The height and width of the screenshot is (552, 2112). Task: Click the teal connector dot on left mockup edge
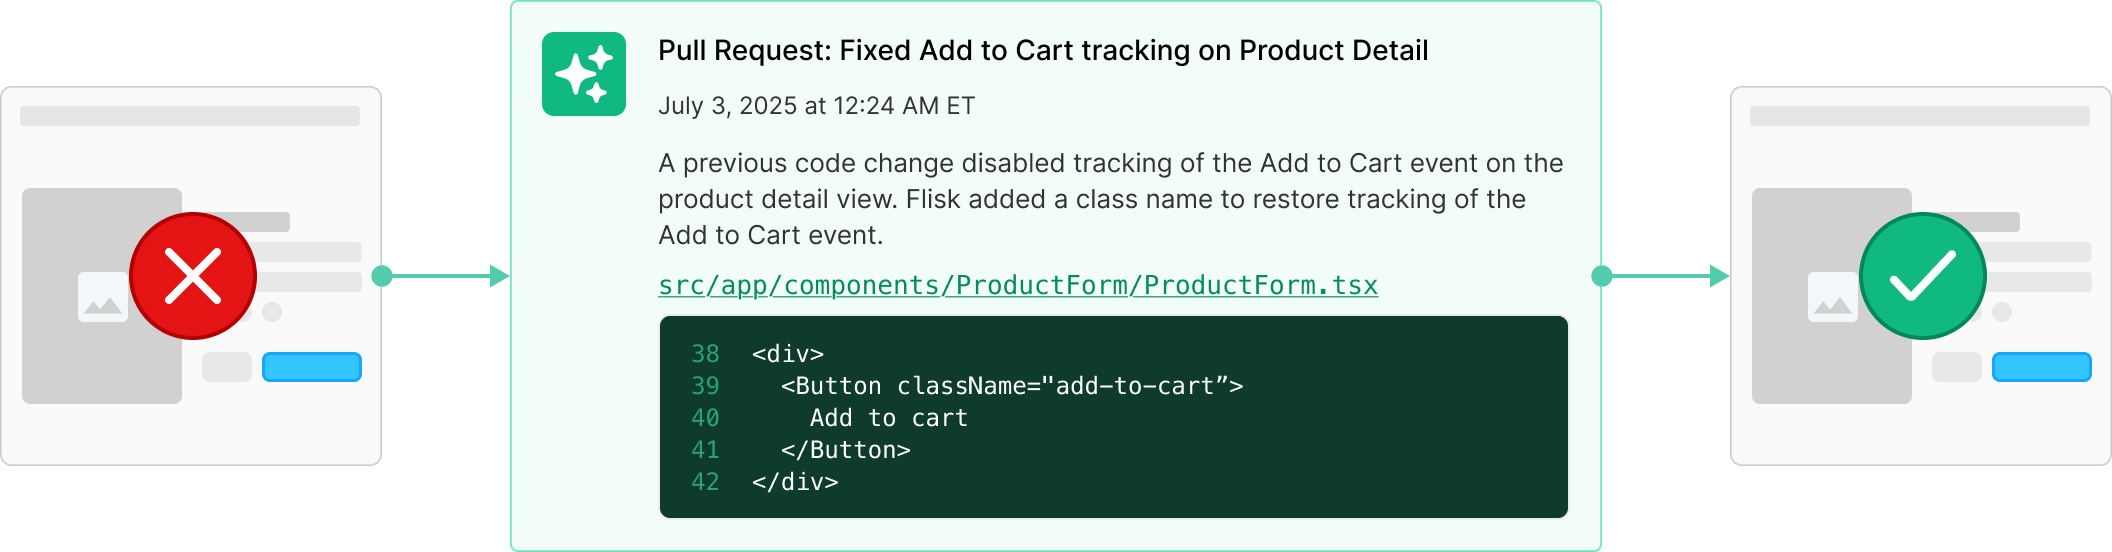coord(382,276)
